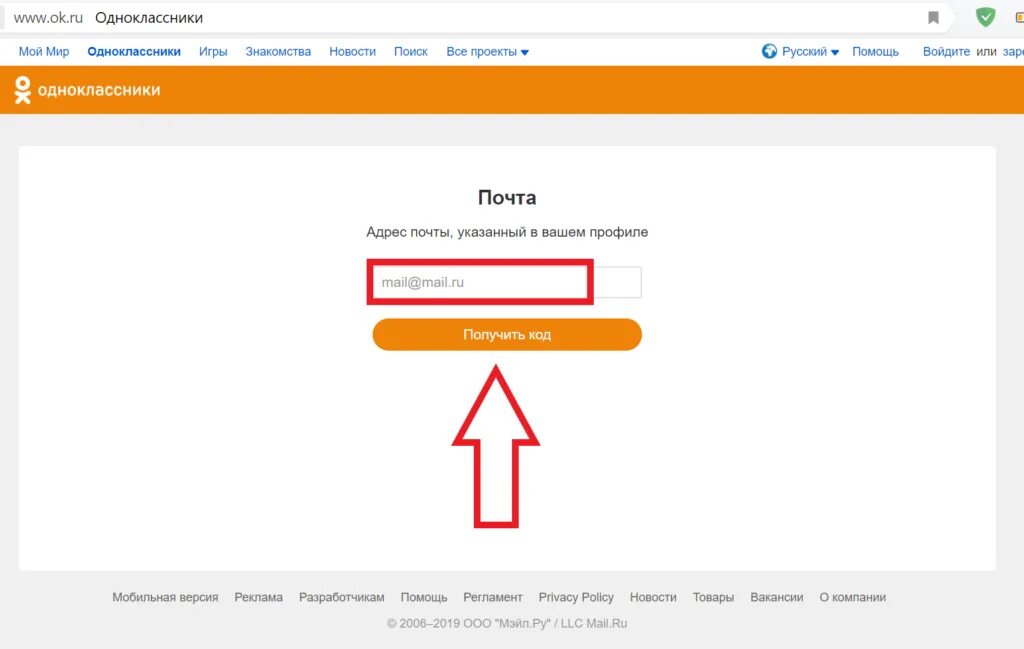
Task: Open Регламент footer link
Action: point(493,597)
